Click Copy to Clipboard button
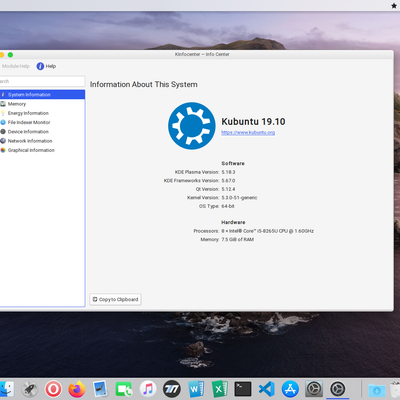Screen dimensions: 400x400 pyautogui.click(x=115, y=299)
